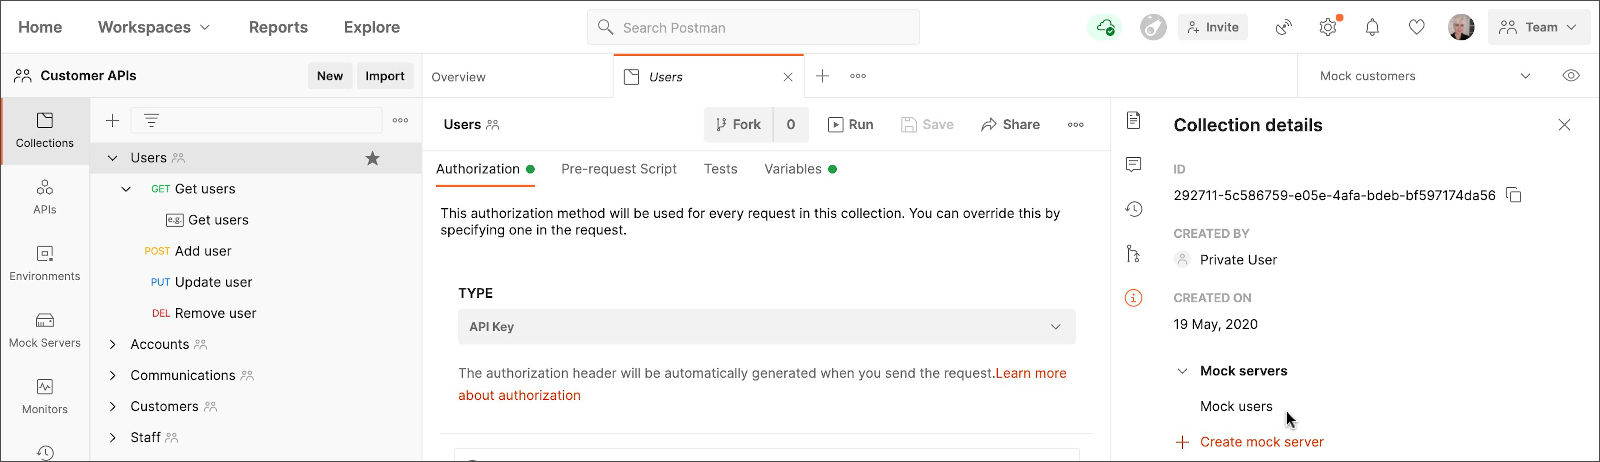Open the settings gear icon
The width and height of the screenshot is (1600, 462).
[1328, 27]
